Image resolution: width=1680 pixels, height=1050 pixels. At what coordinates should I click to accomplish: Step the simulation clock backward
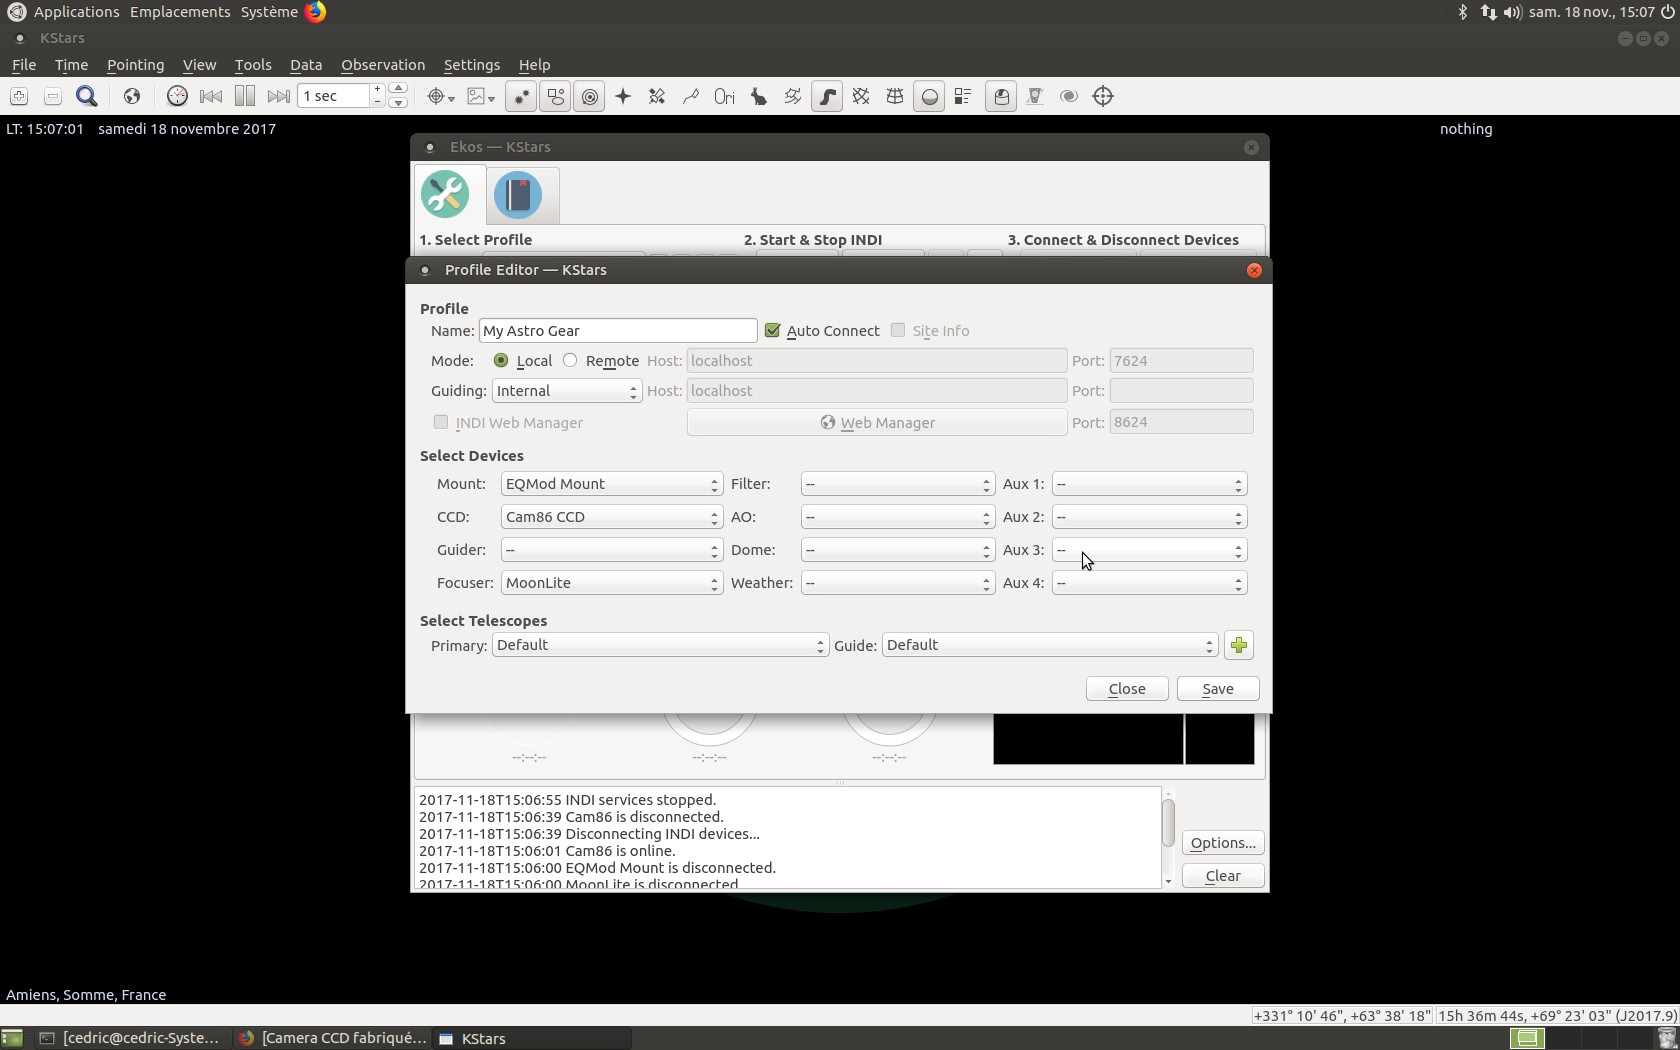pos(211,96)
